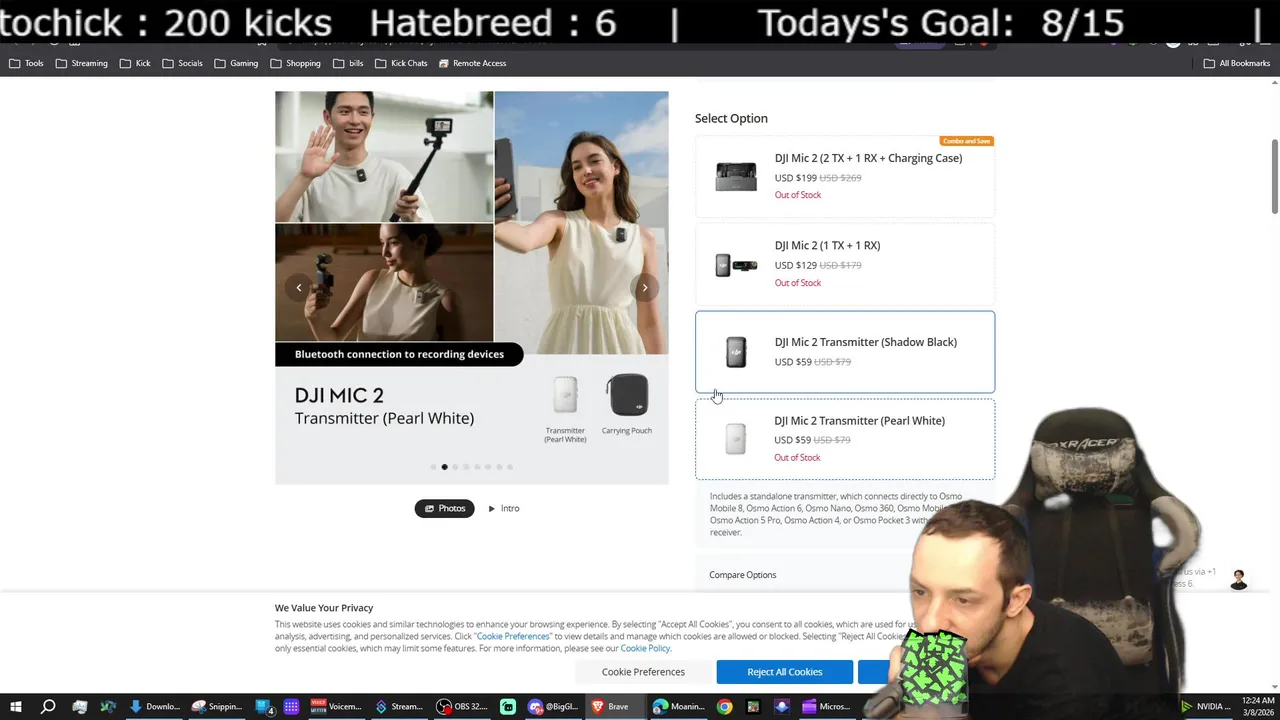Open the Windows Start menu
The height and width of the screenshot is (720, 1280).
click(16, 706)
